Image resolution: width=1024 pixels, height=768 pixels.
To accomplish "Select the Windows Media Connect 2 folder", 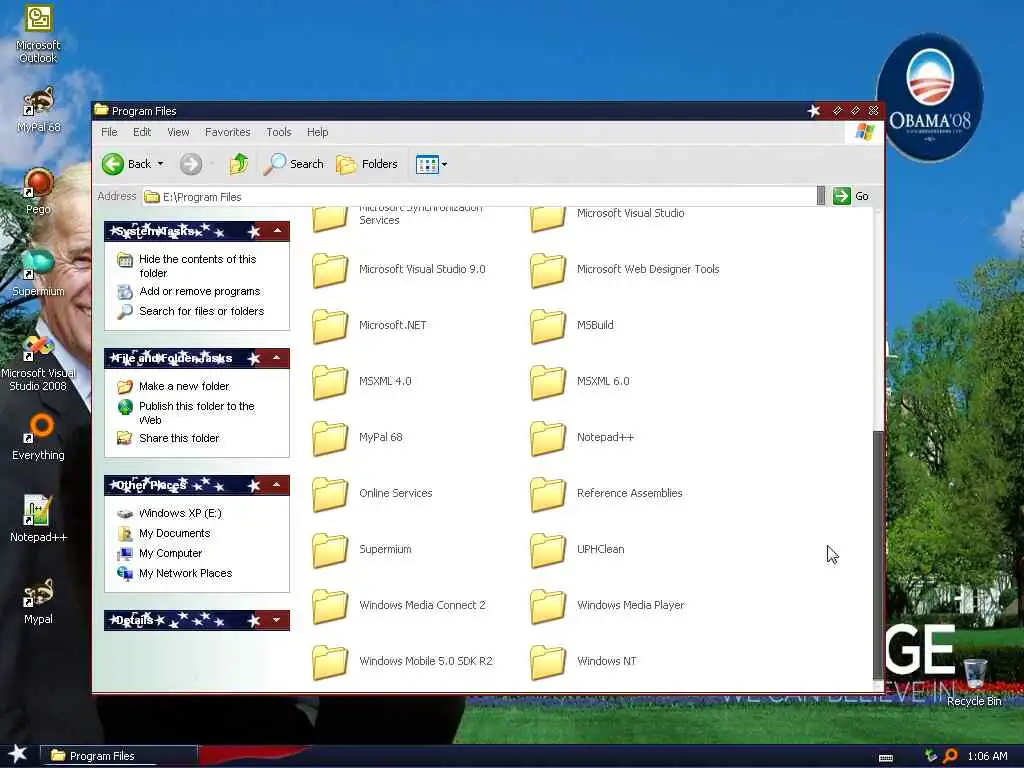I will tap(399, 605).
